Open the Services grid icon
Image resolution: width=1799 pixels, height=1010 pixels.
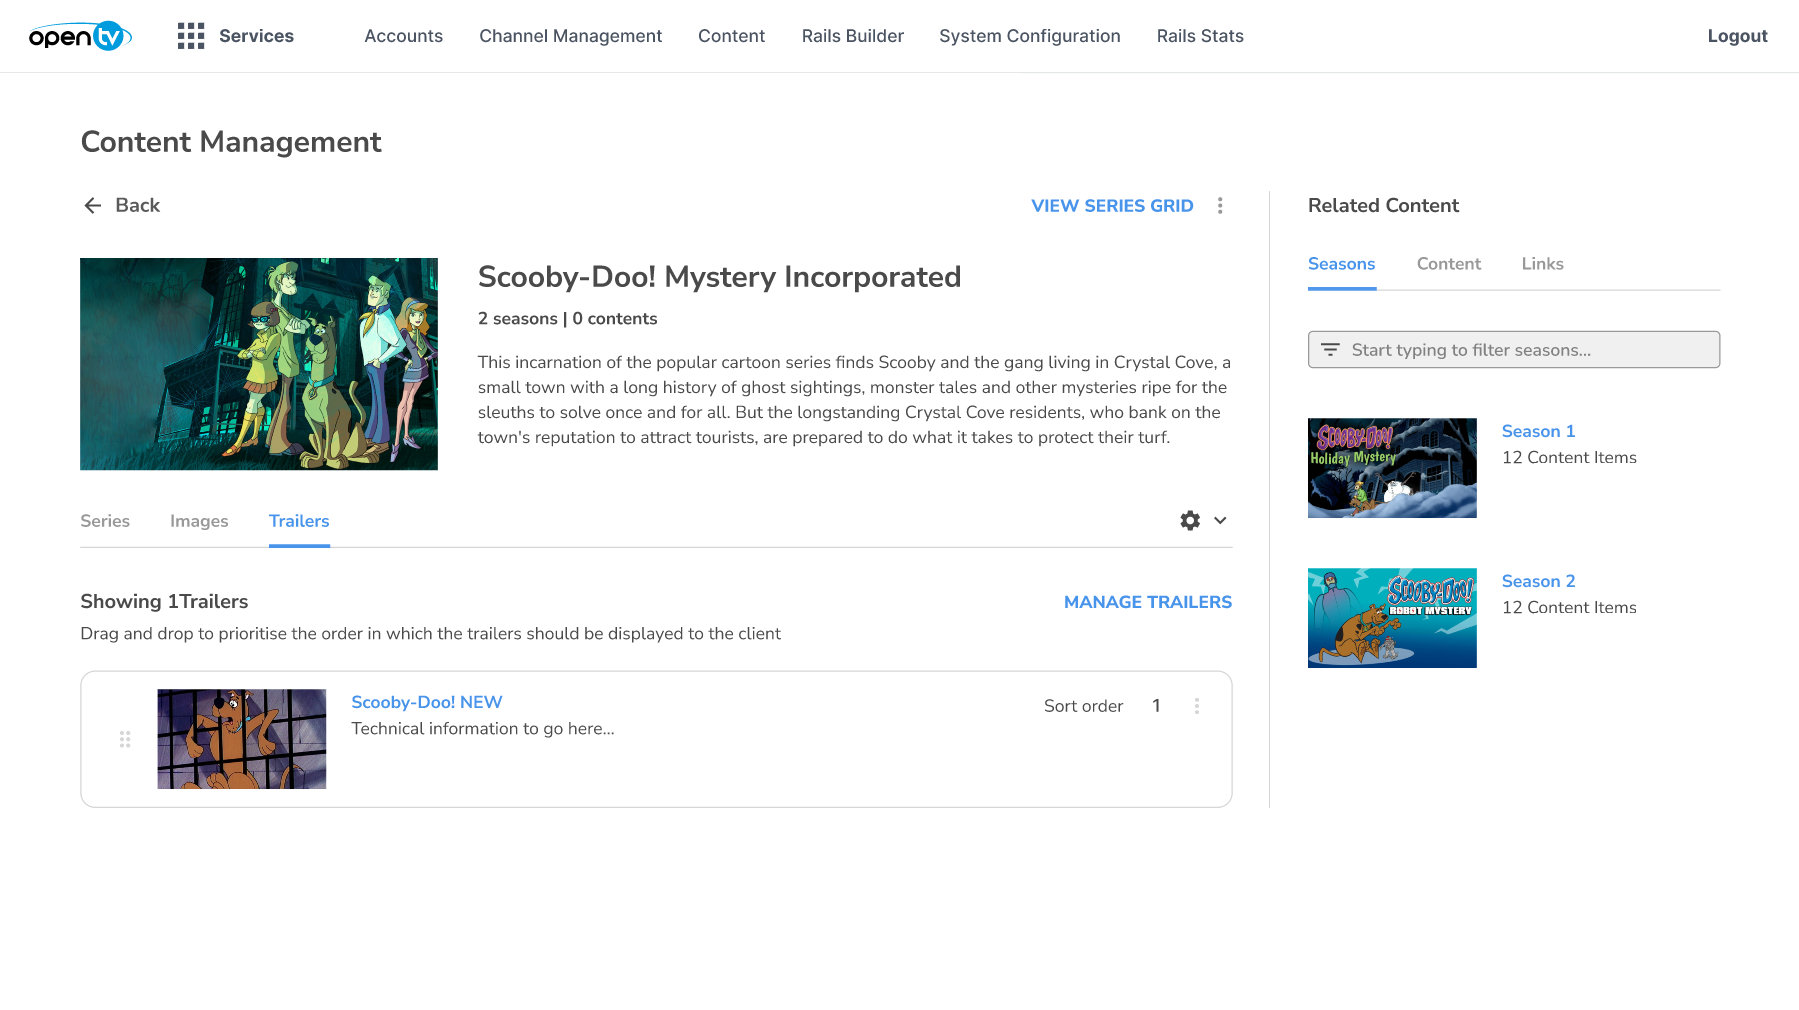click(x=191, y=36)
